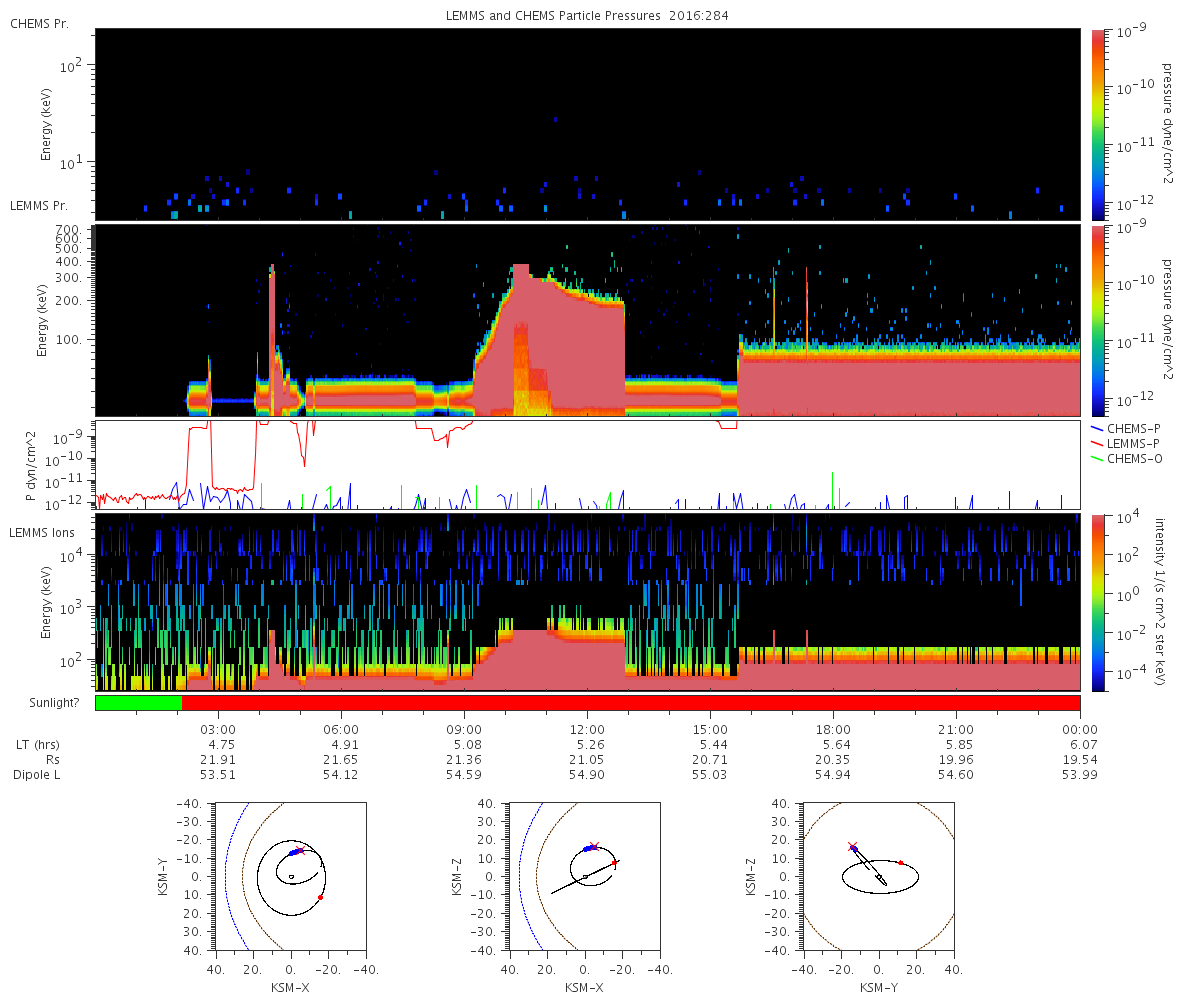The image size is (1200, 1000).
Task: Click the green segment of Sunlight bar
Action: point(138,703)
